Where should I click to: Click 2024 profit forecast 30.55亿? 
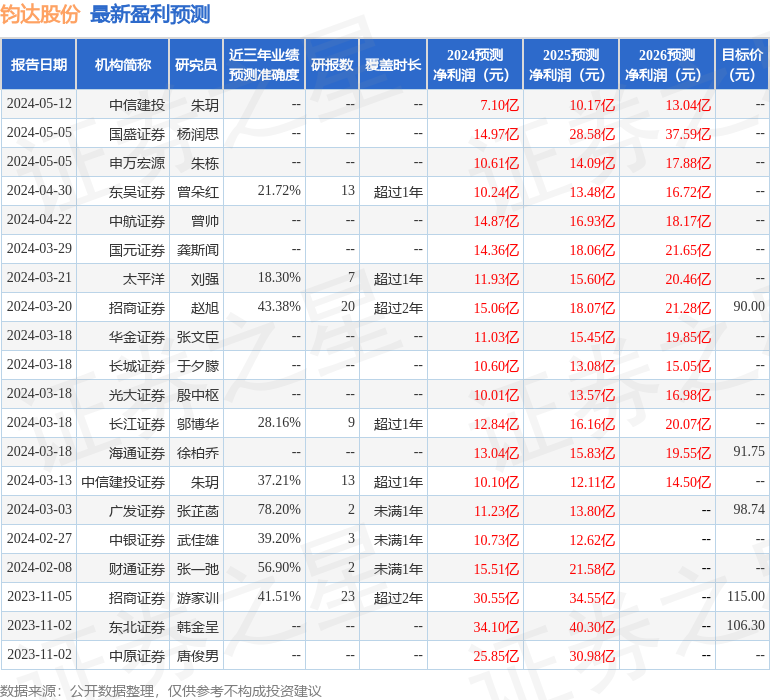click(496, 598)
